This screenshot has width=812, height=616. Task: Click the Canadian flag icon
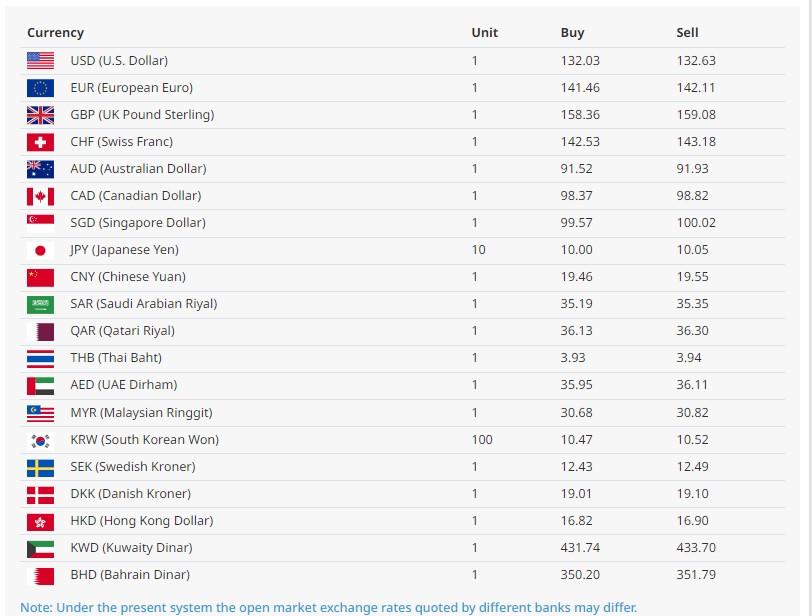tap(40, 196)
